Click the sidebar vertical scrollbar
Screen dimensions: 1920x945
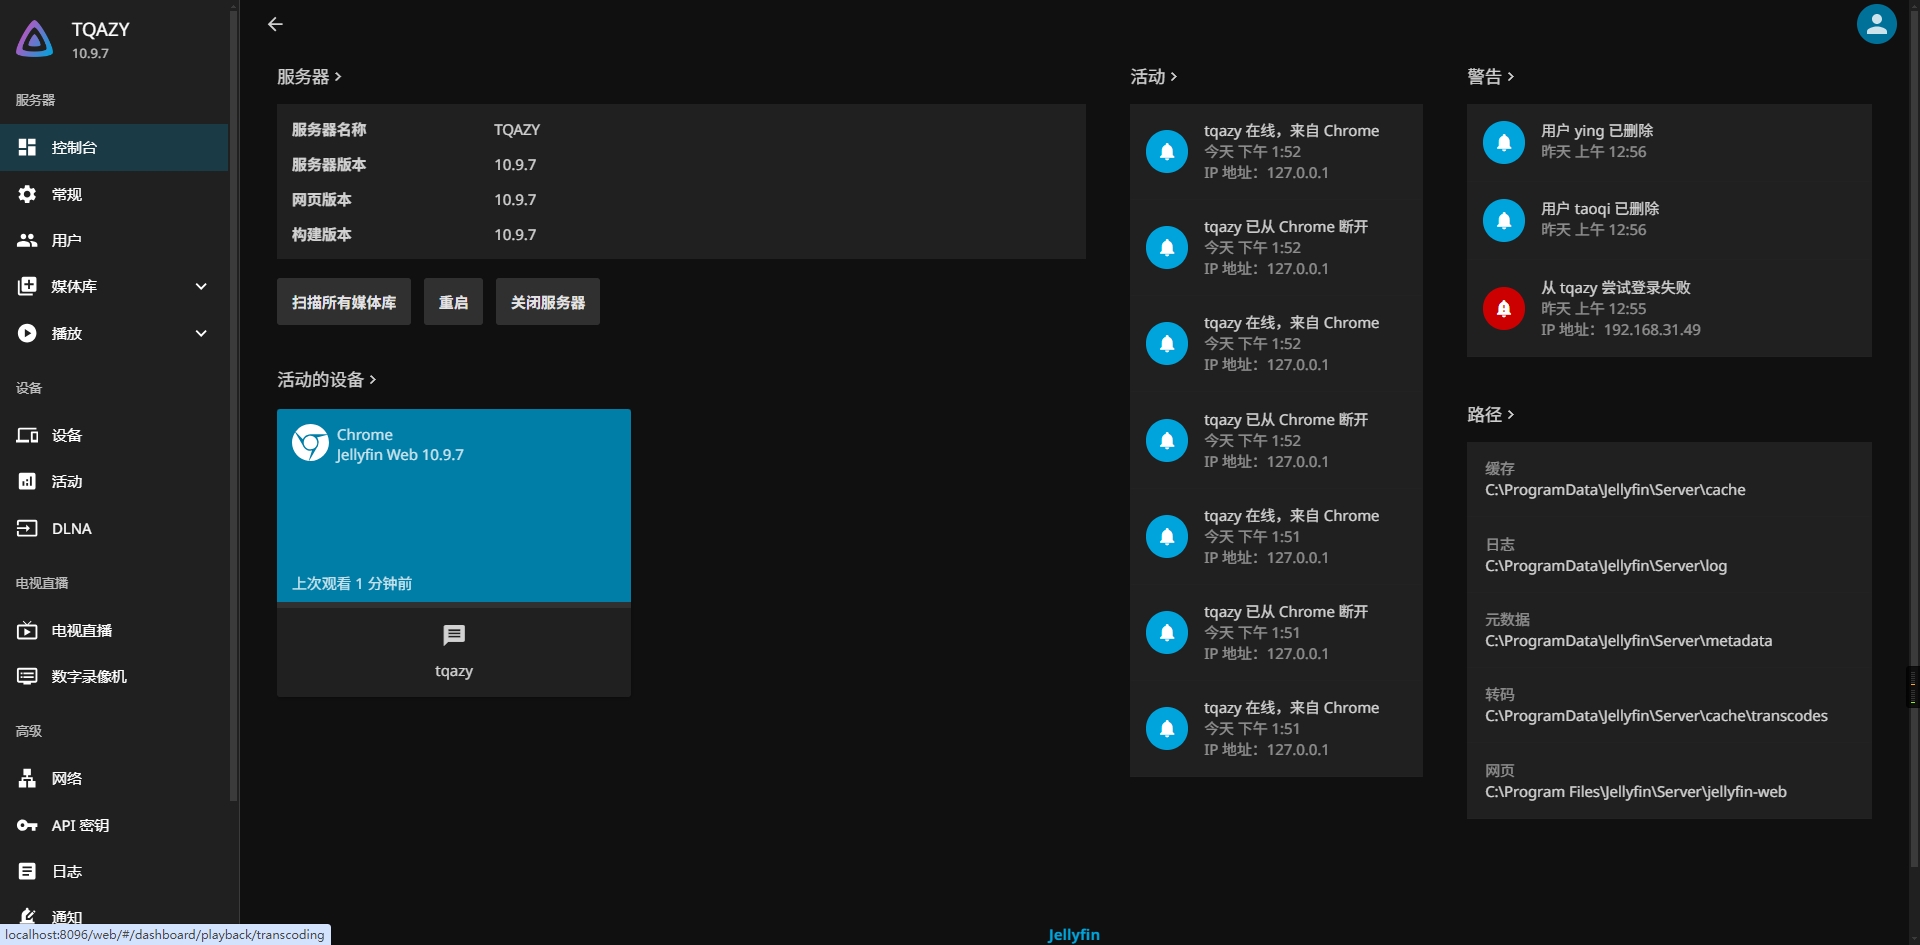pos(233,400)
